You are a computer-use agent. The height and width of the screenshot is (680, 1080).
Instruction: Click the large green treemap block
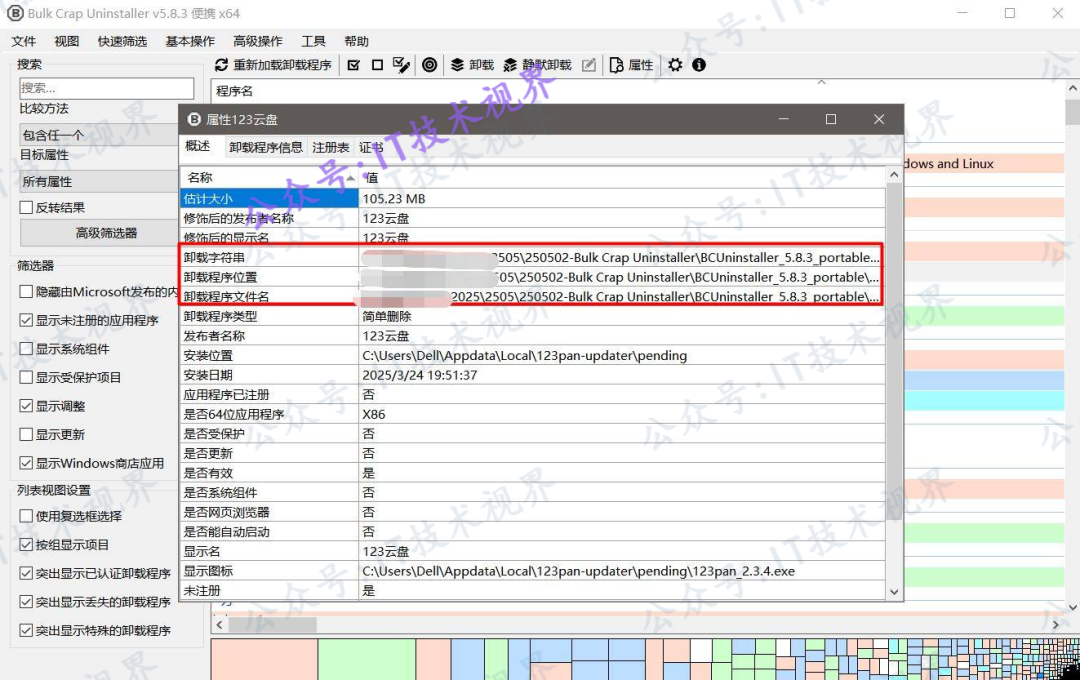(366, 659)
